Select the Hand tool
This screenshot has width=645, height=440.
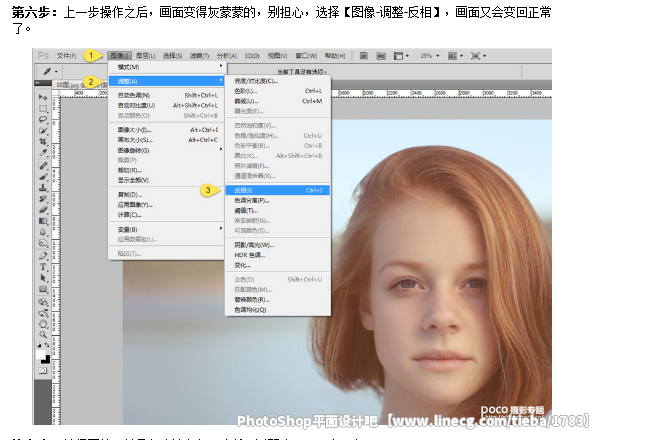43,324
